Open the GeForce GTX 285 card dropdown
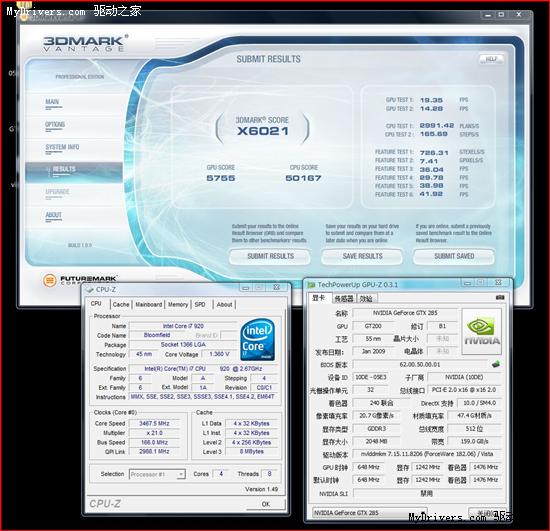The width and height of the screenshot is (550, 531). pyautogui.click(x=369, y=512)
